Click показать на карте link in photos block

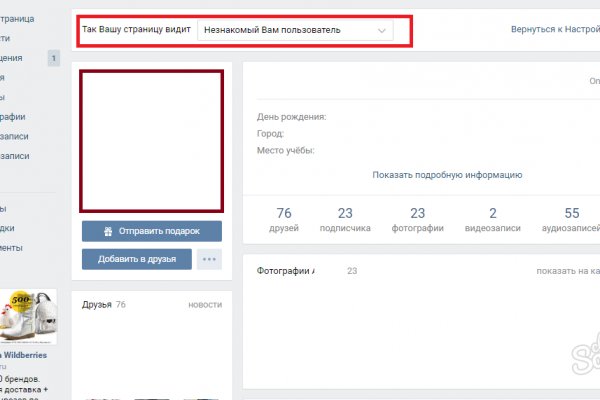(x=567, y=271)
